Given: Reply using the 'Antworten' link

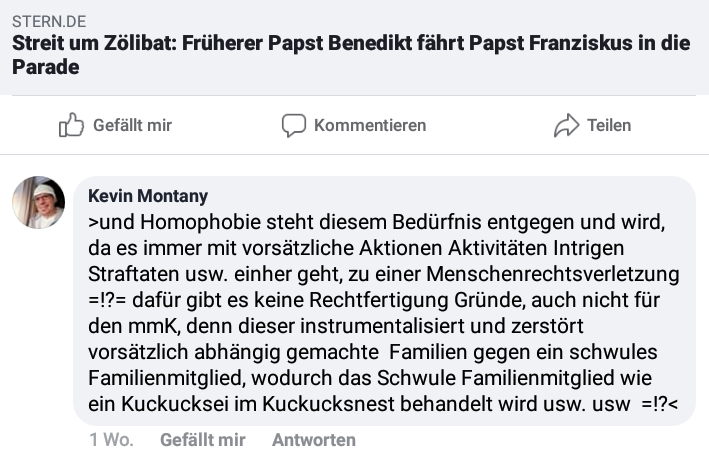Looking at the screenshot, I should (x=314, y=440).
